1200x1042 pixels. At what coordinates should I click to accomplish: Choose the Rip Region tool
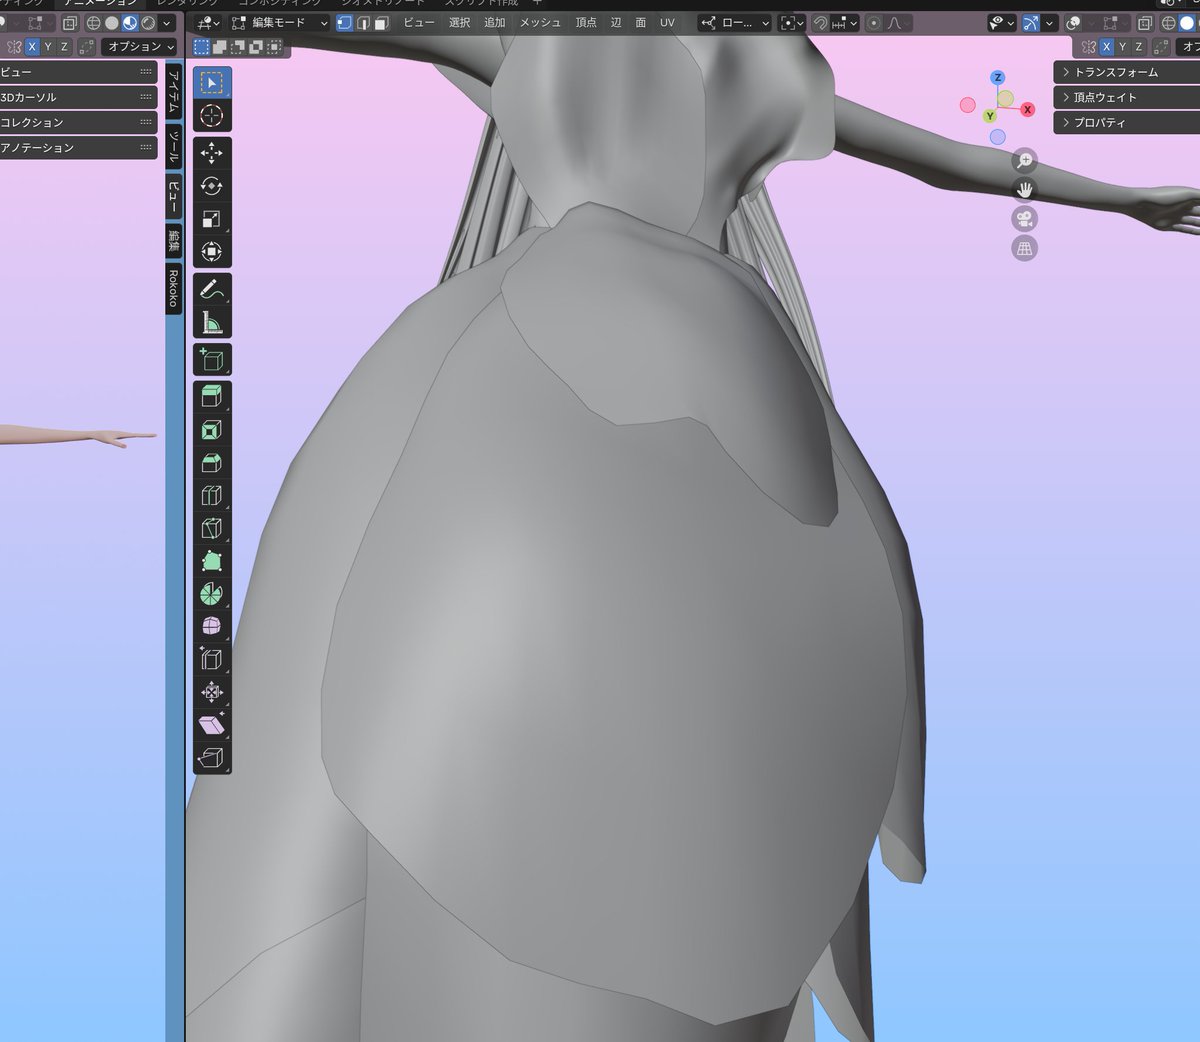[211, 757]
